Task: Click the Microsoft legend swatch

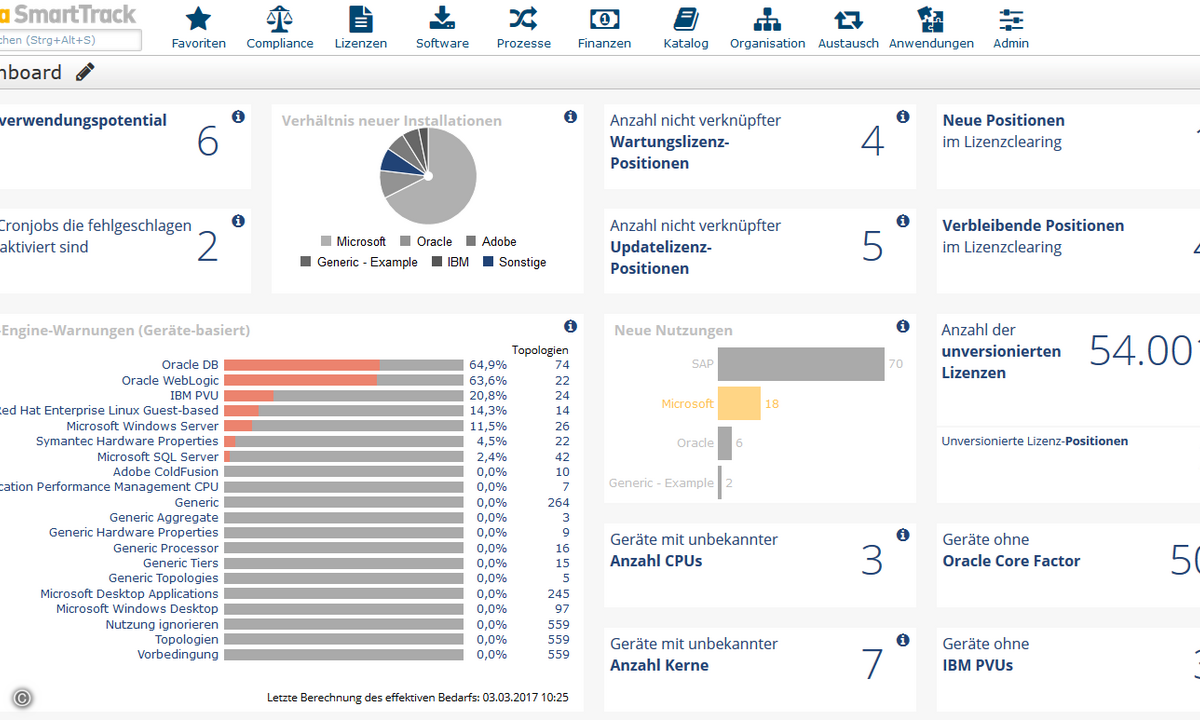Action: [326, 242]
